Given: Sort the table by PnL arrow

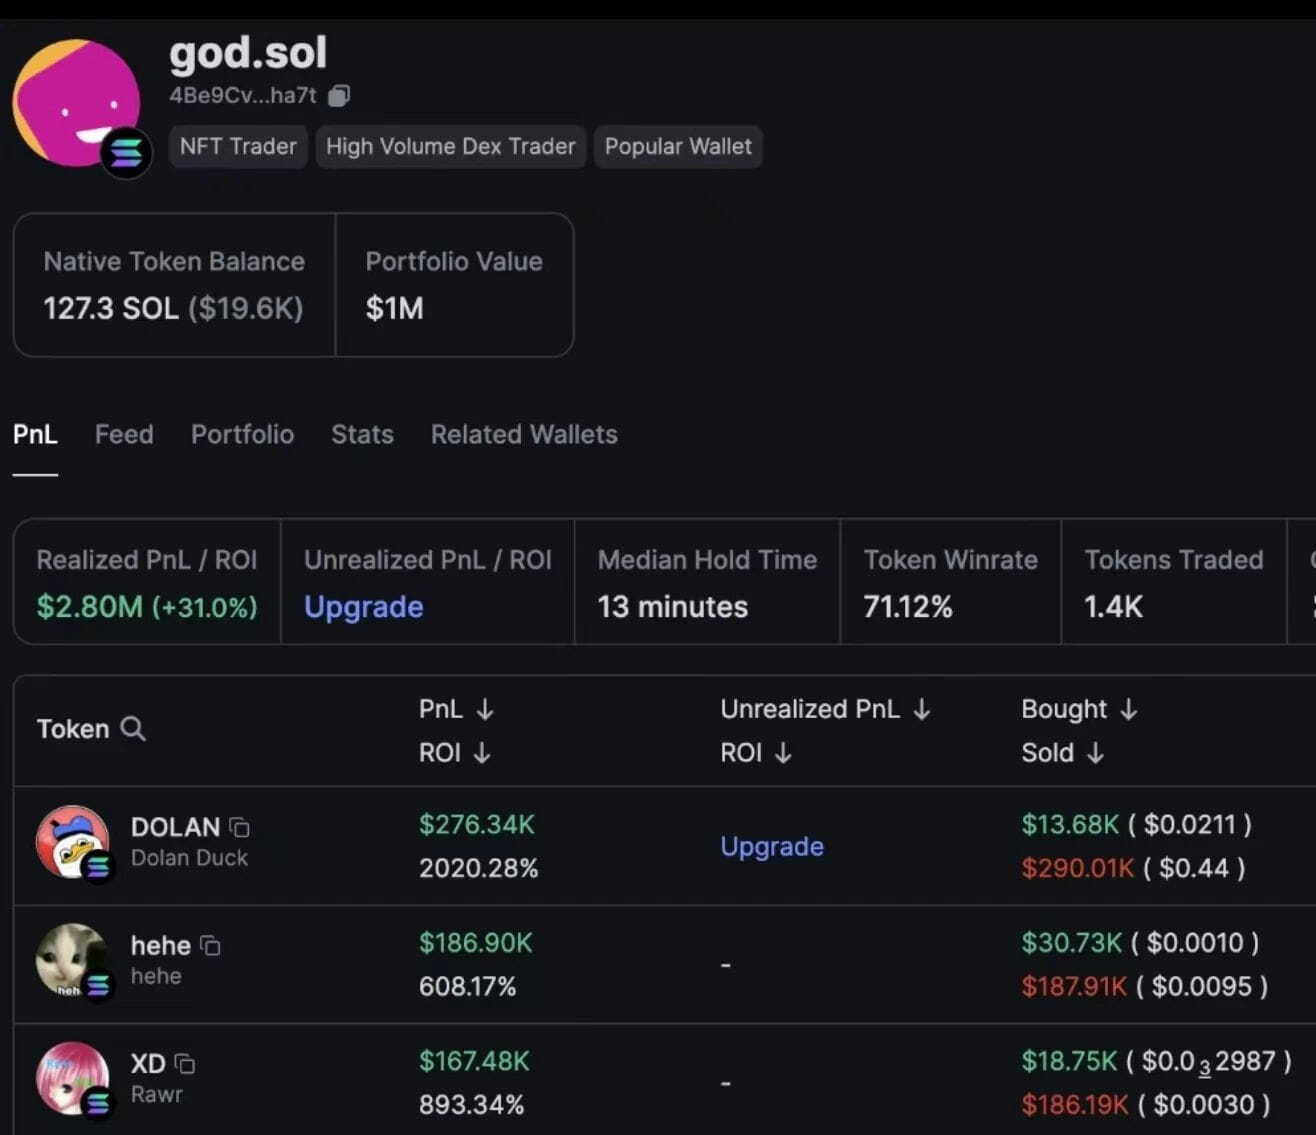Looking at the screenshot, I should (485, 709).
